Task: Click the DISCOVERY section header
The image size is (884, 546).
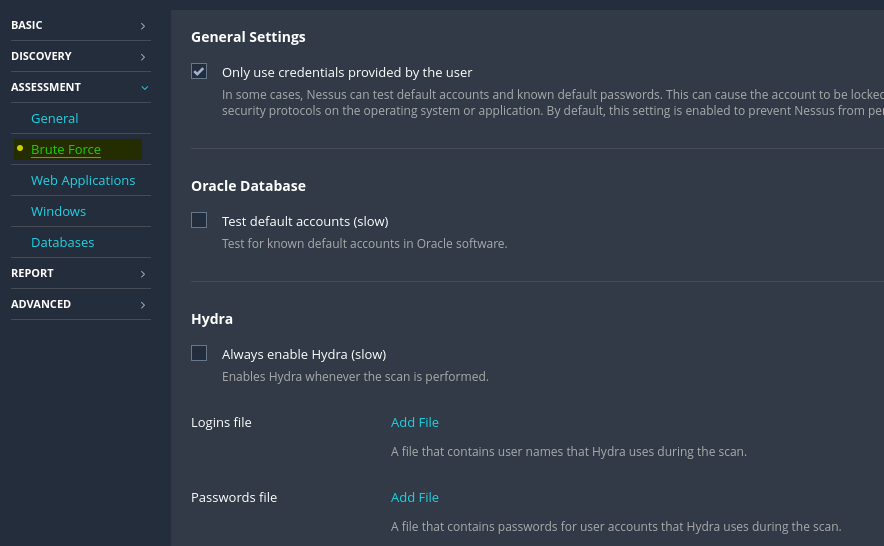Action: coord(41,56)
